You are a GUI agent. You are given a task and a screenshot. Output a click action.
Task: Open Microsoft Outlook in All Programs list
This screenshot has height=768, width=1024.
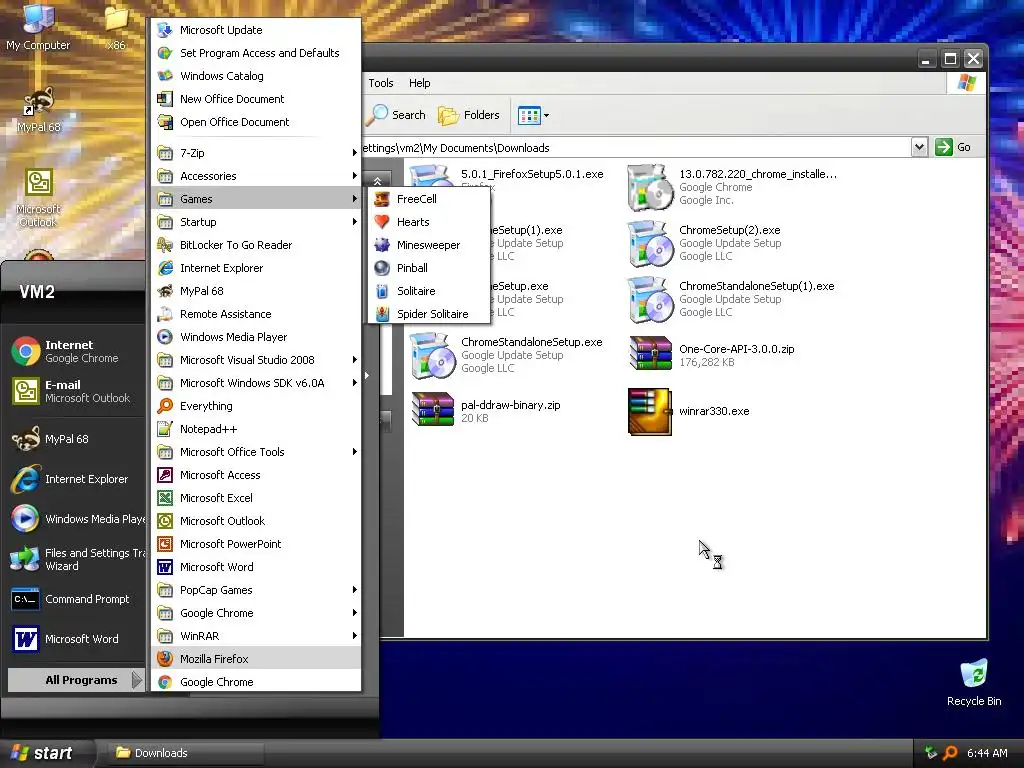point(256,521)
